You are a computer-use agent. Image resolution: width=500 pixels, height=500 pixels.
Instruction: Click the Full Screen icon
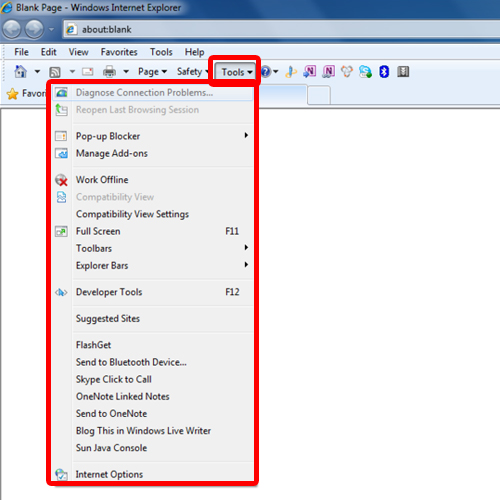(x=61, y=231)
